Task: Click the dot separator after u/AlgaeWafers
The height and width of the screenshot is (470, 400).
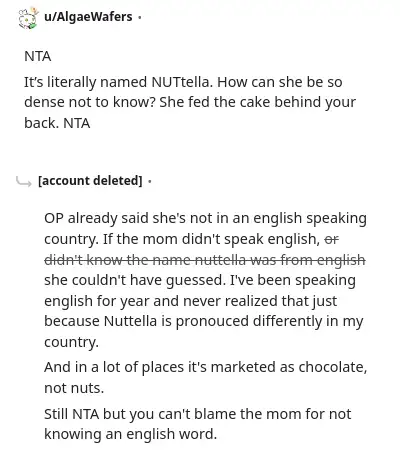Action: tap(139, 17)
